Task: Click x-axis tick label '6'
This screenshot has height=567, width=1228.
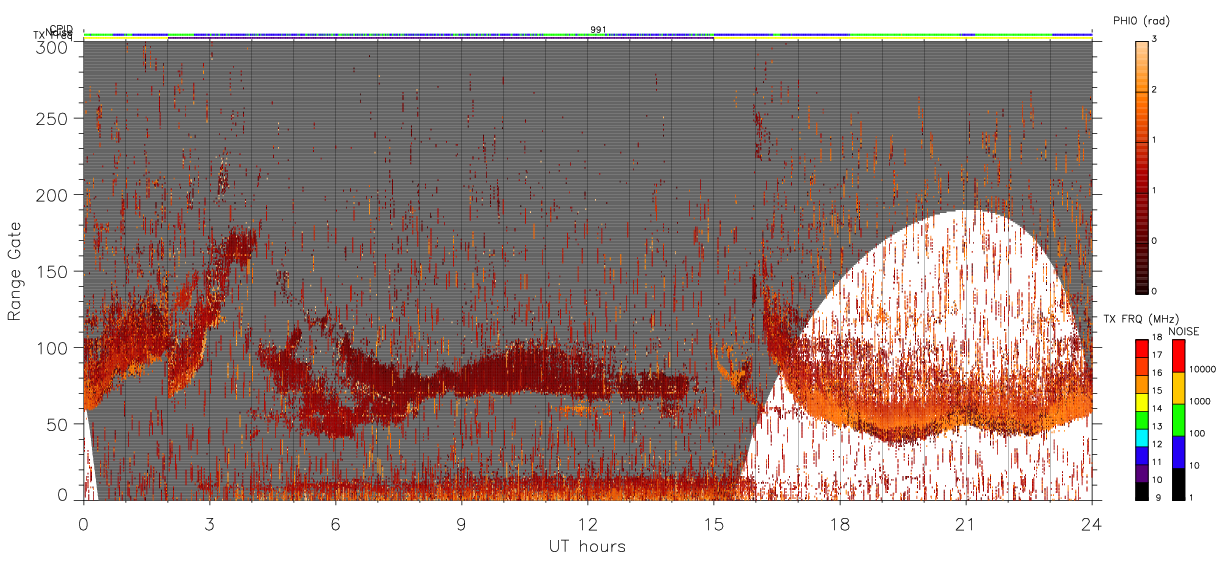Action: point(336,523)
